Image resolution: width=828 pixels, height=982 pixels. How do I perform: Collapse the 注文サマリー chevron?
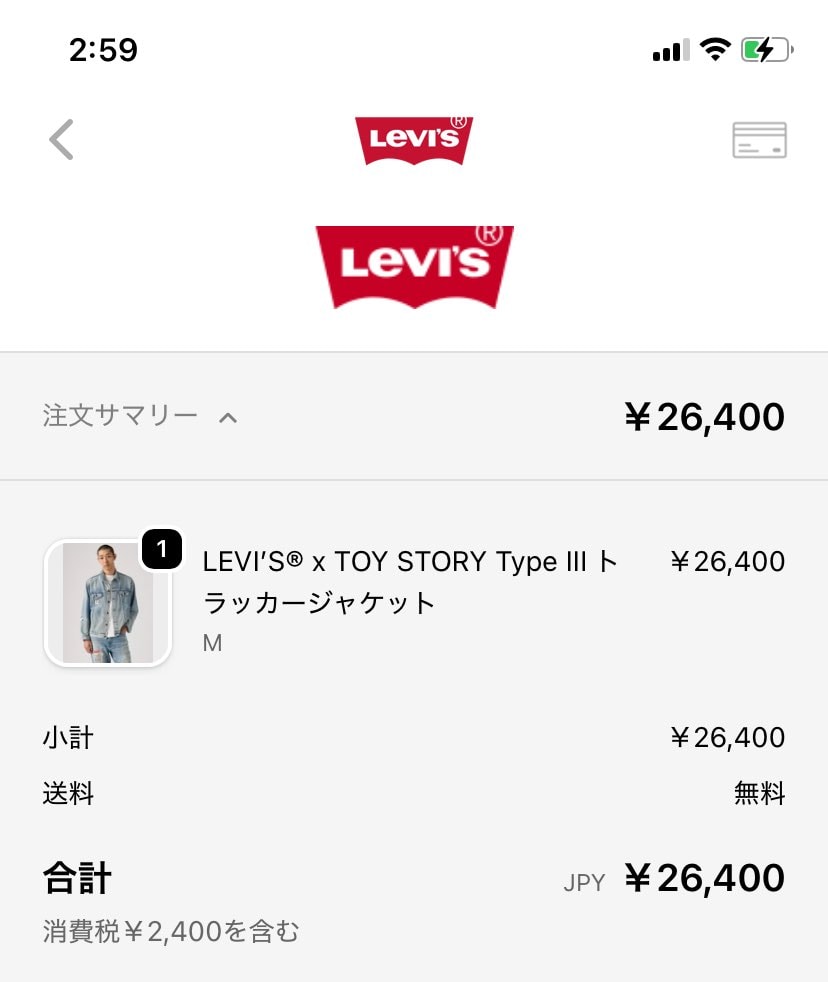pos(228,417)
